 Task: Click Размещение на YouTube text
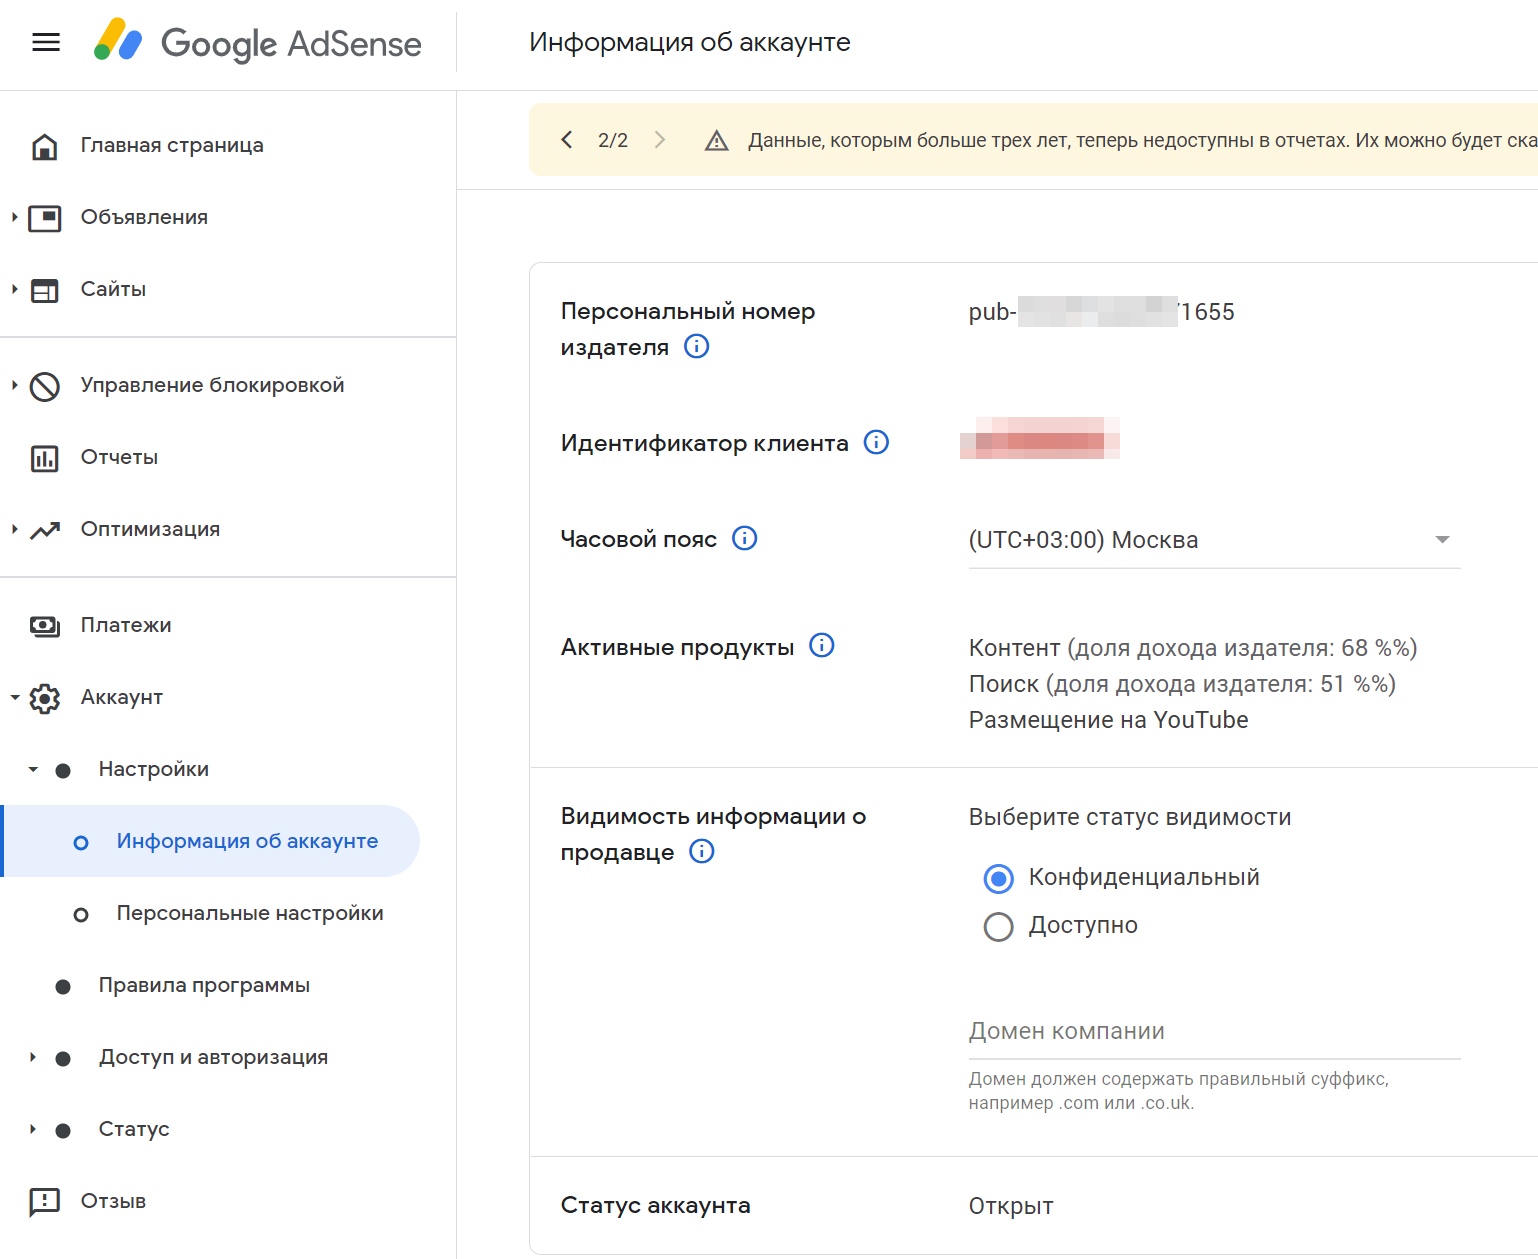click(x=1108, y=720)
